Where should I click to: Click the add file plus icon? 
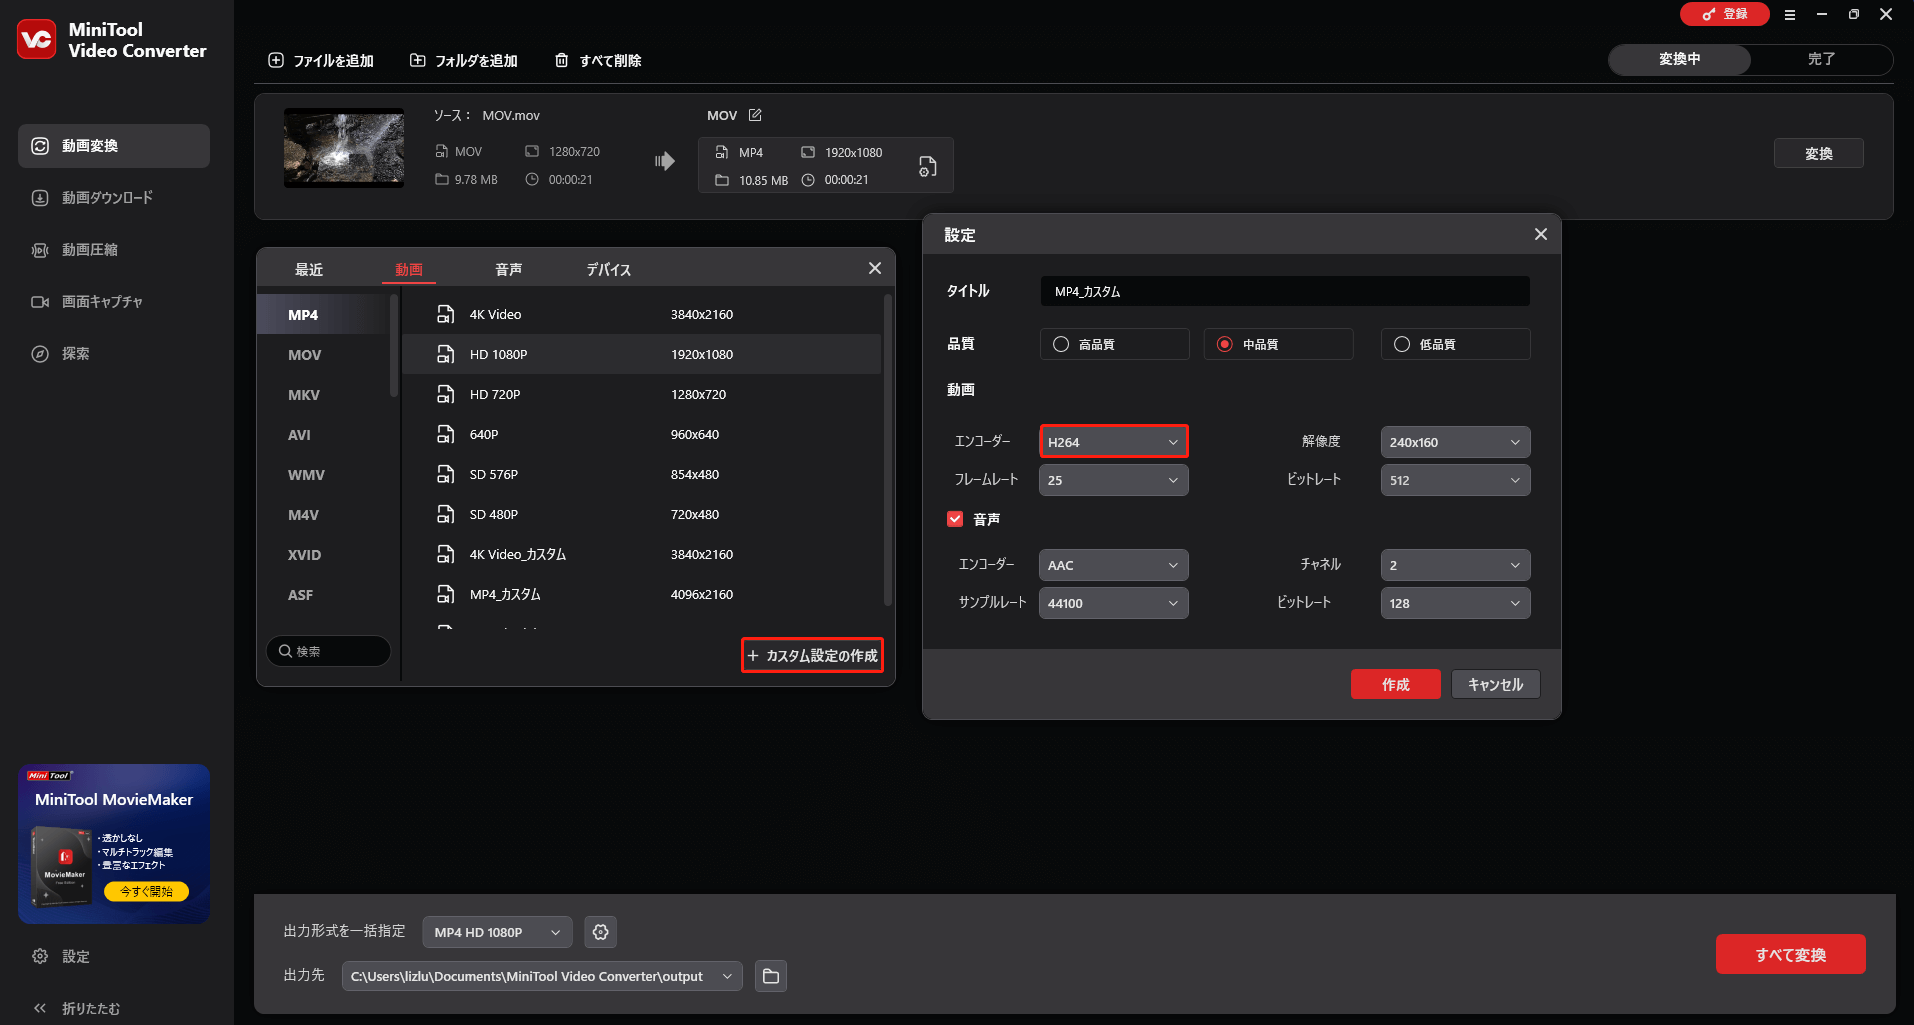(x=276, y=60)
